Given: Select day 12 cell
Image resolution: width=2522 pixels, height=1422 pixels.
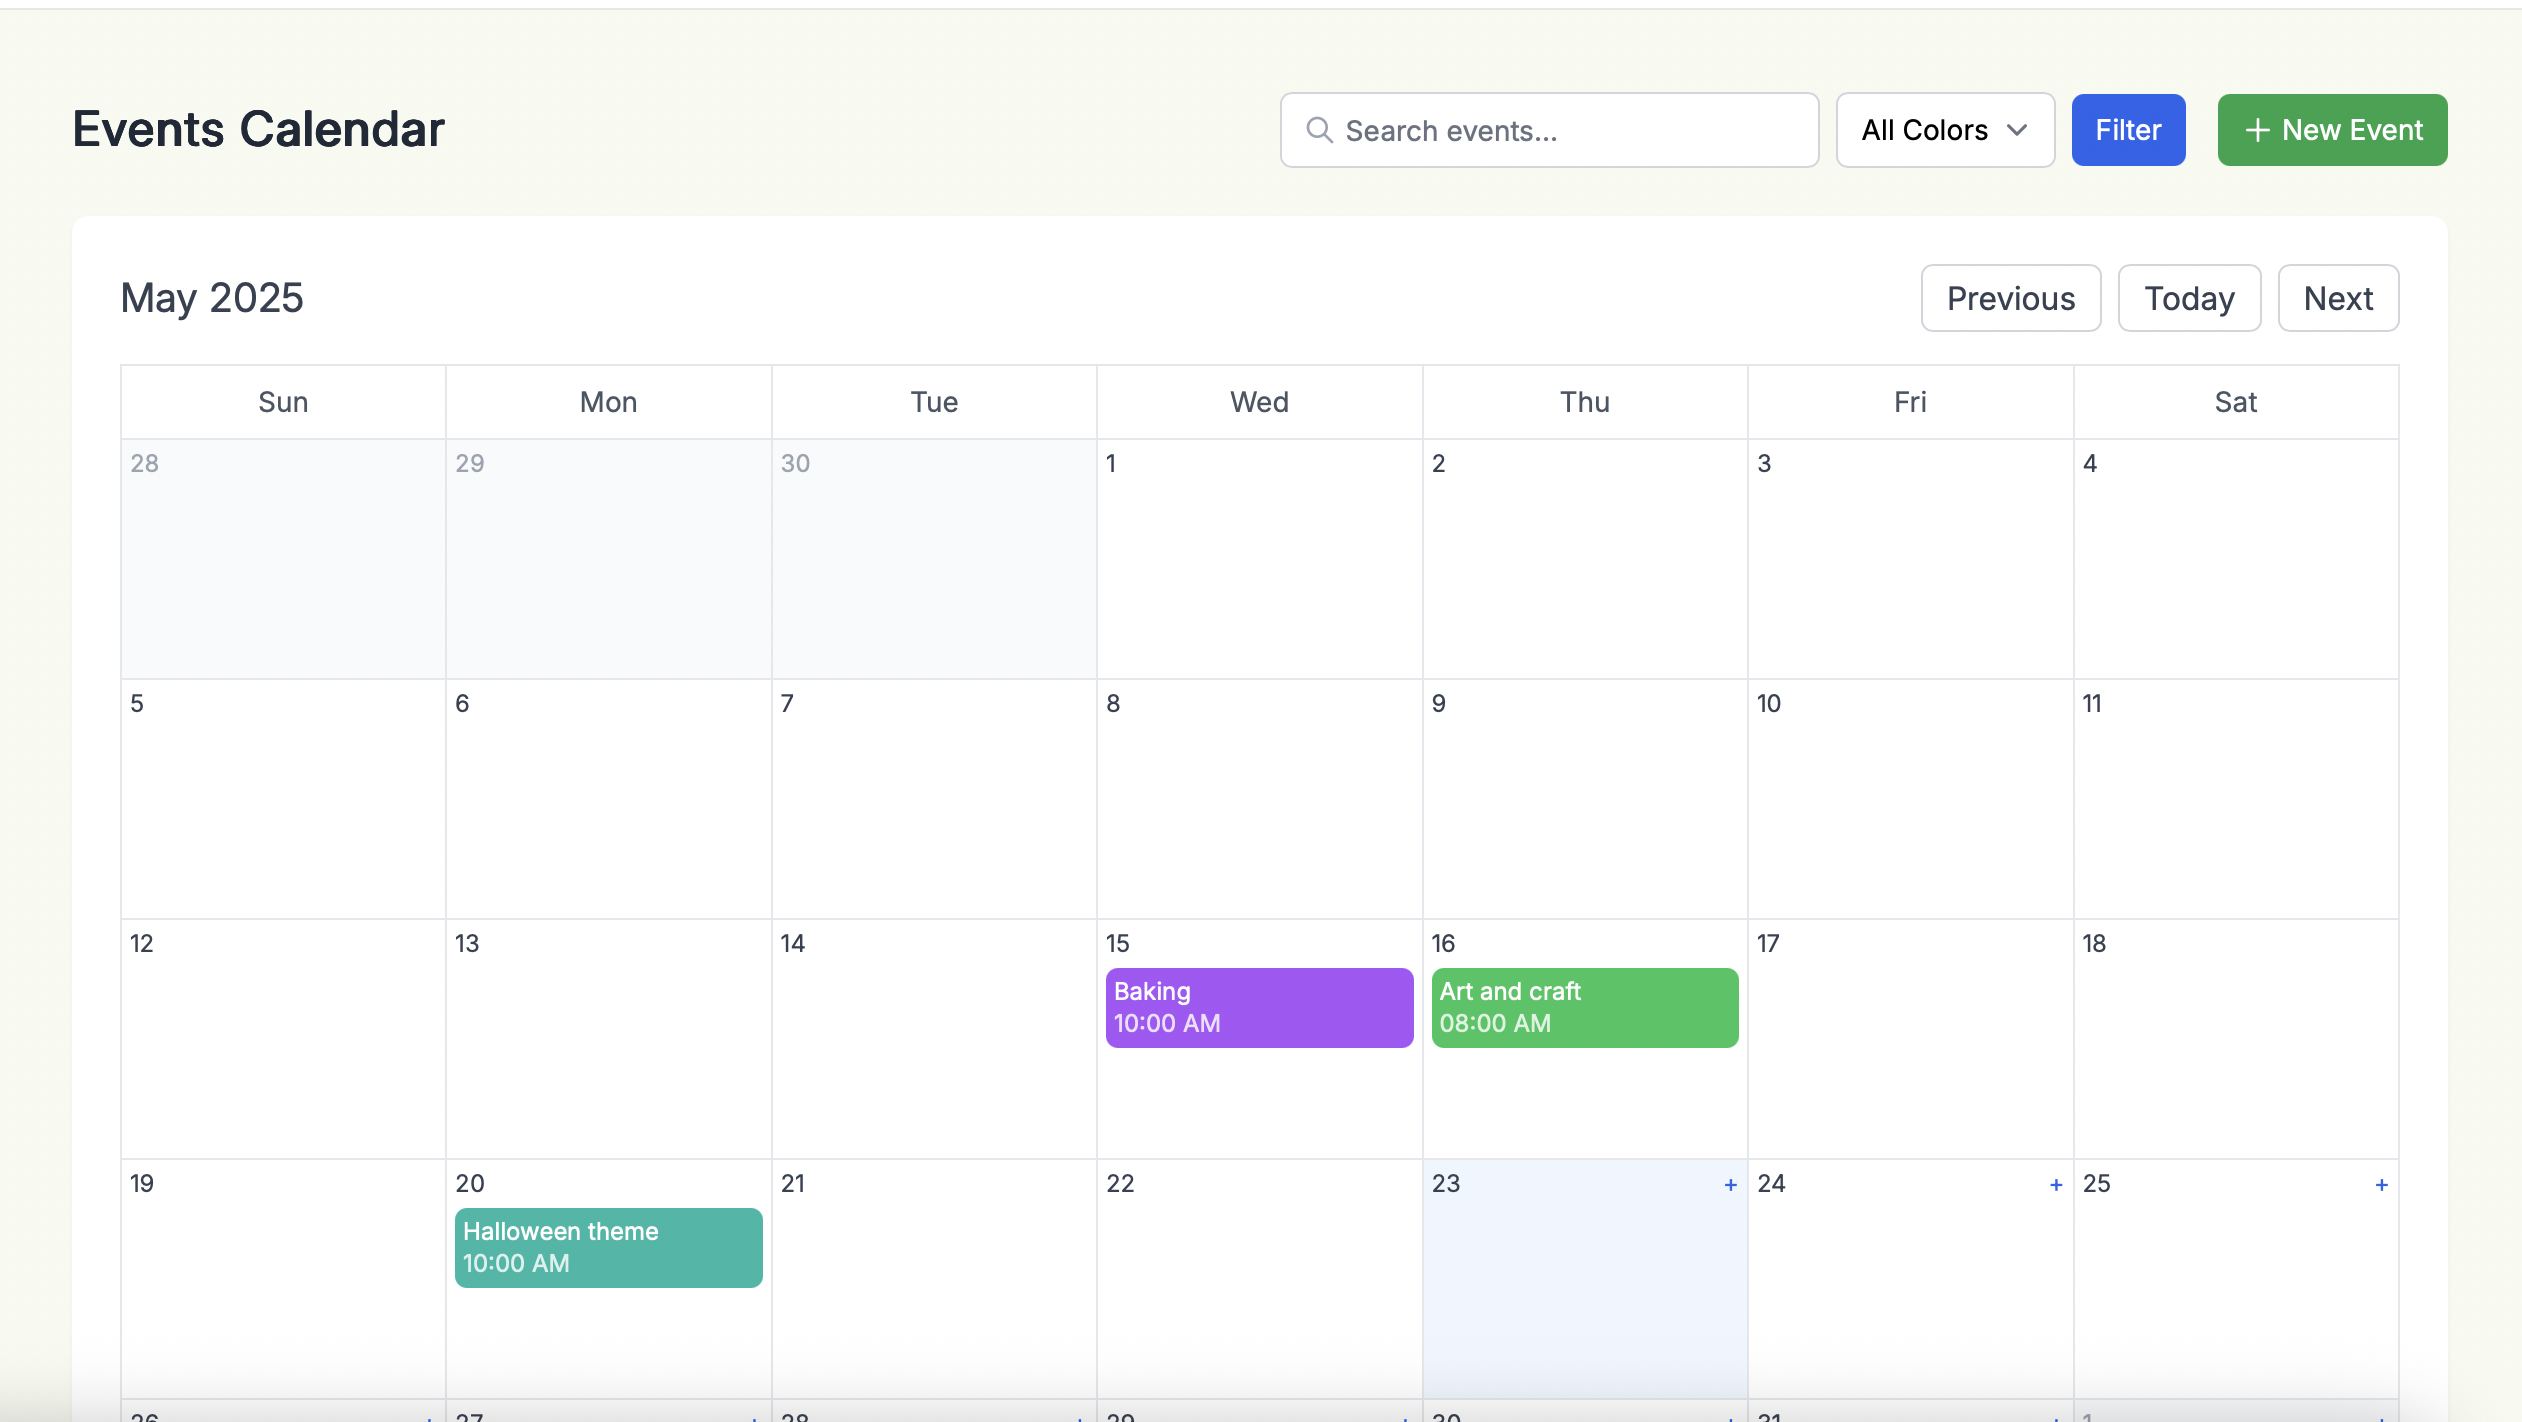Looking at the screenshot, I should tap(283, 1039).
